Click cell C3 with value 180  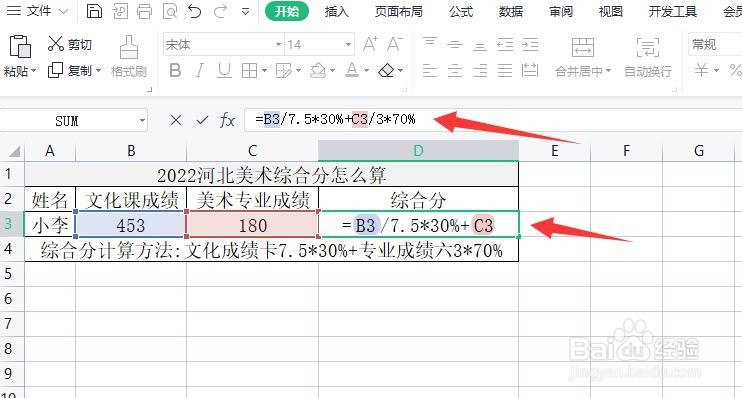click(253, 224)
